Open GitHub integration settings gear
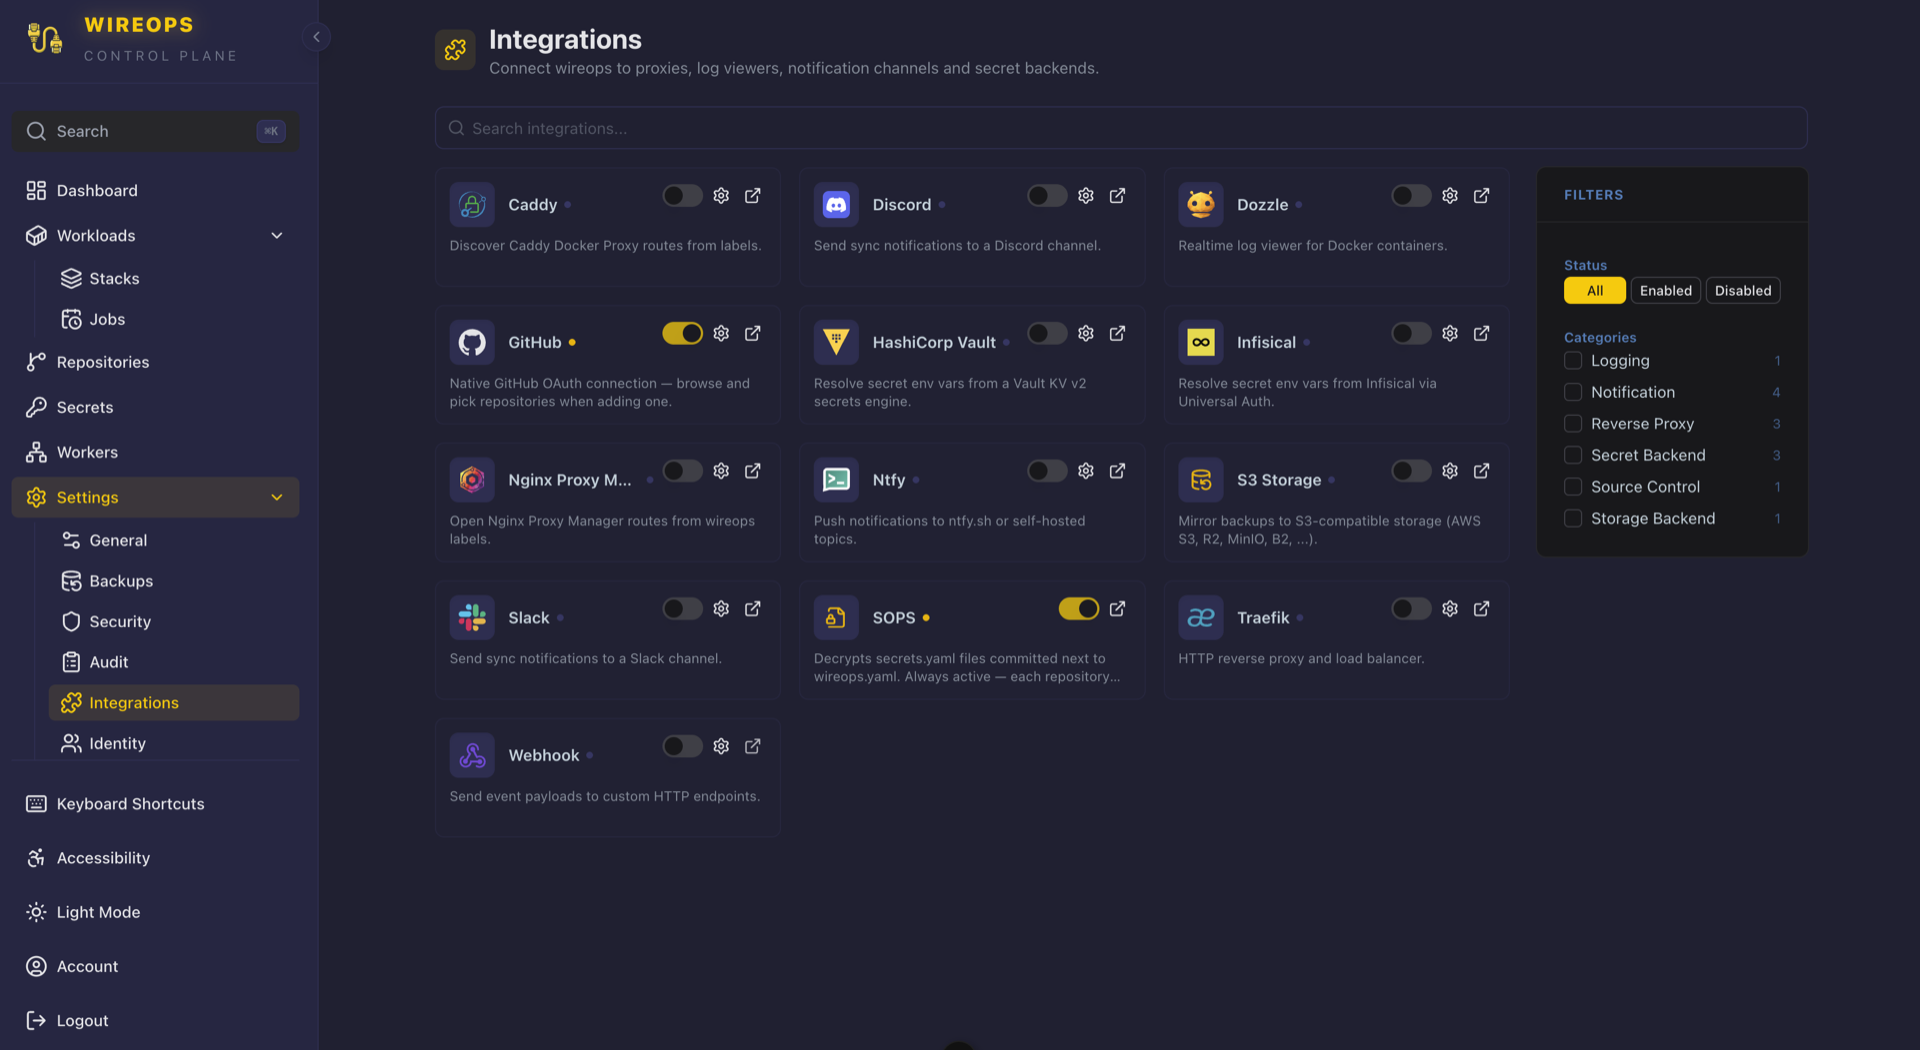The height and width of the screenshot is (1050, 1920). pos(721,333)
